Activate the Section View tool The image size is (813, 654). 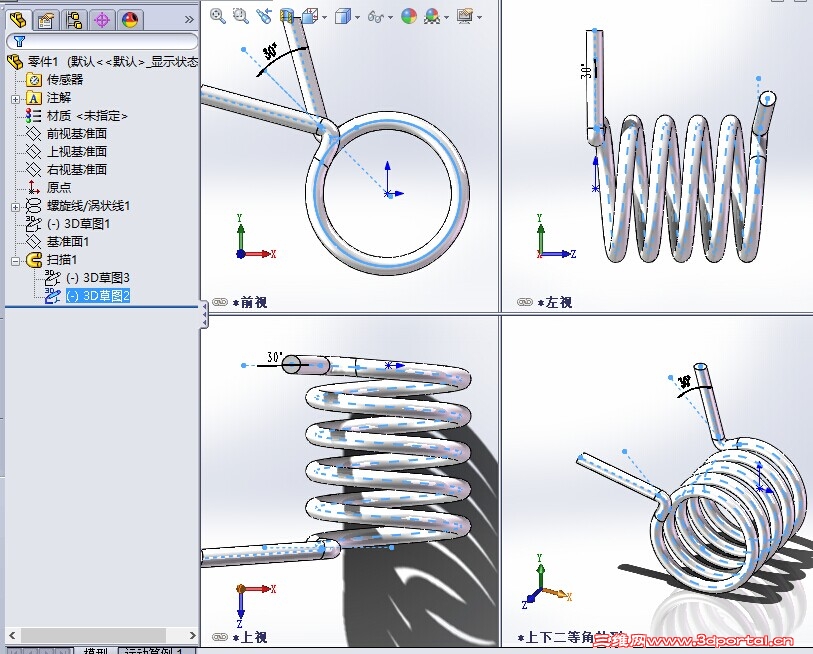287,15
